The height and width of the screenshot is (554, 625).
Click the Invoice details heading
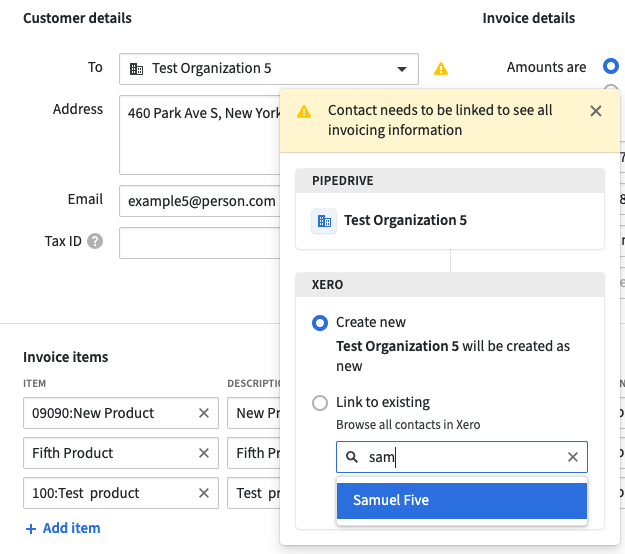coord(529,18)
